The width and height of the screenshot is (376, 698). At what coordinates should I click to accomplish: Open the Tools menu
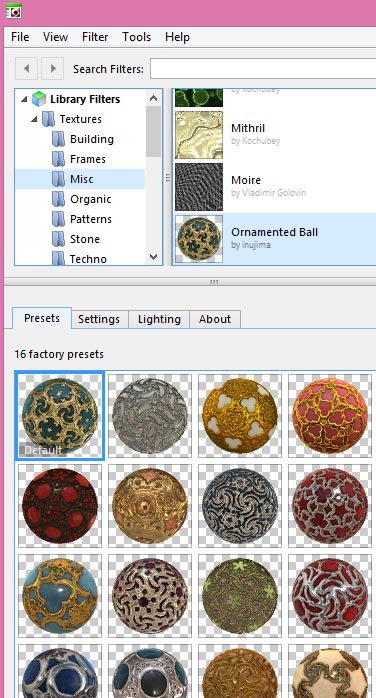pos(137,37)
